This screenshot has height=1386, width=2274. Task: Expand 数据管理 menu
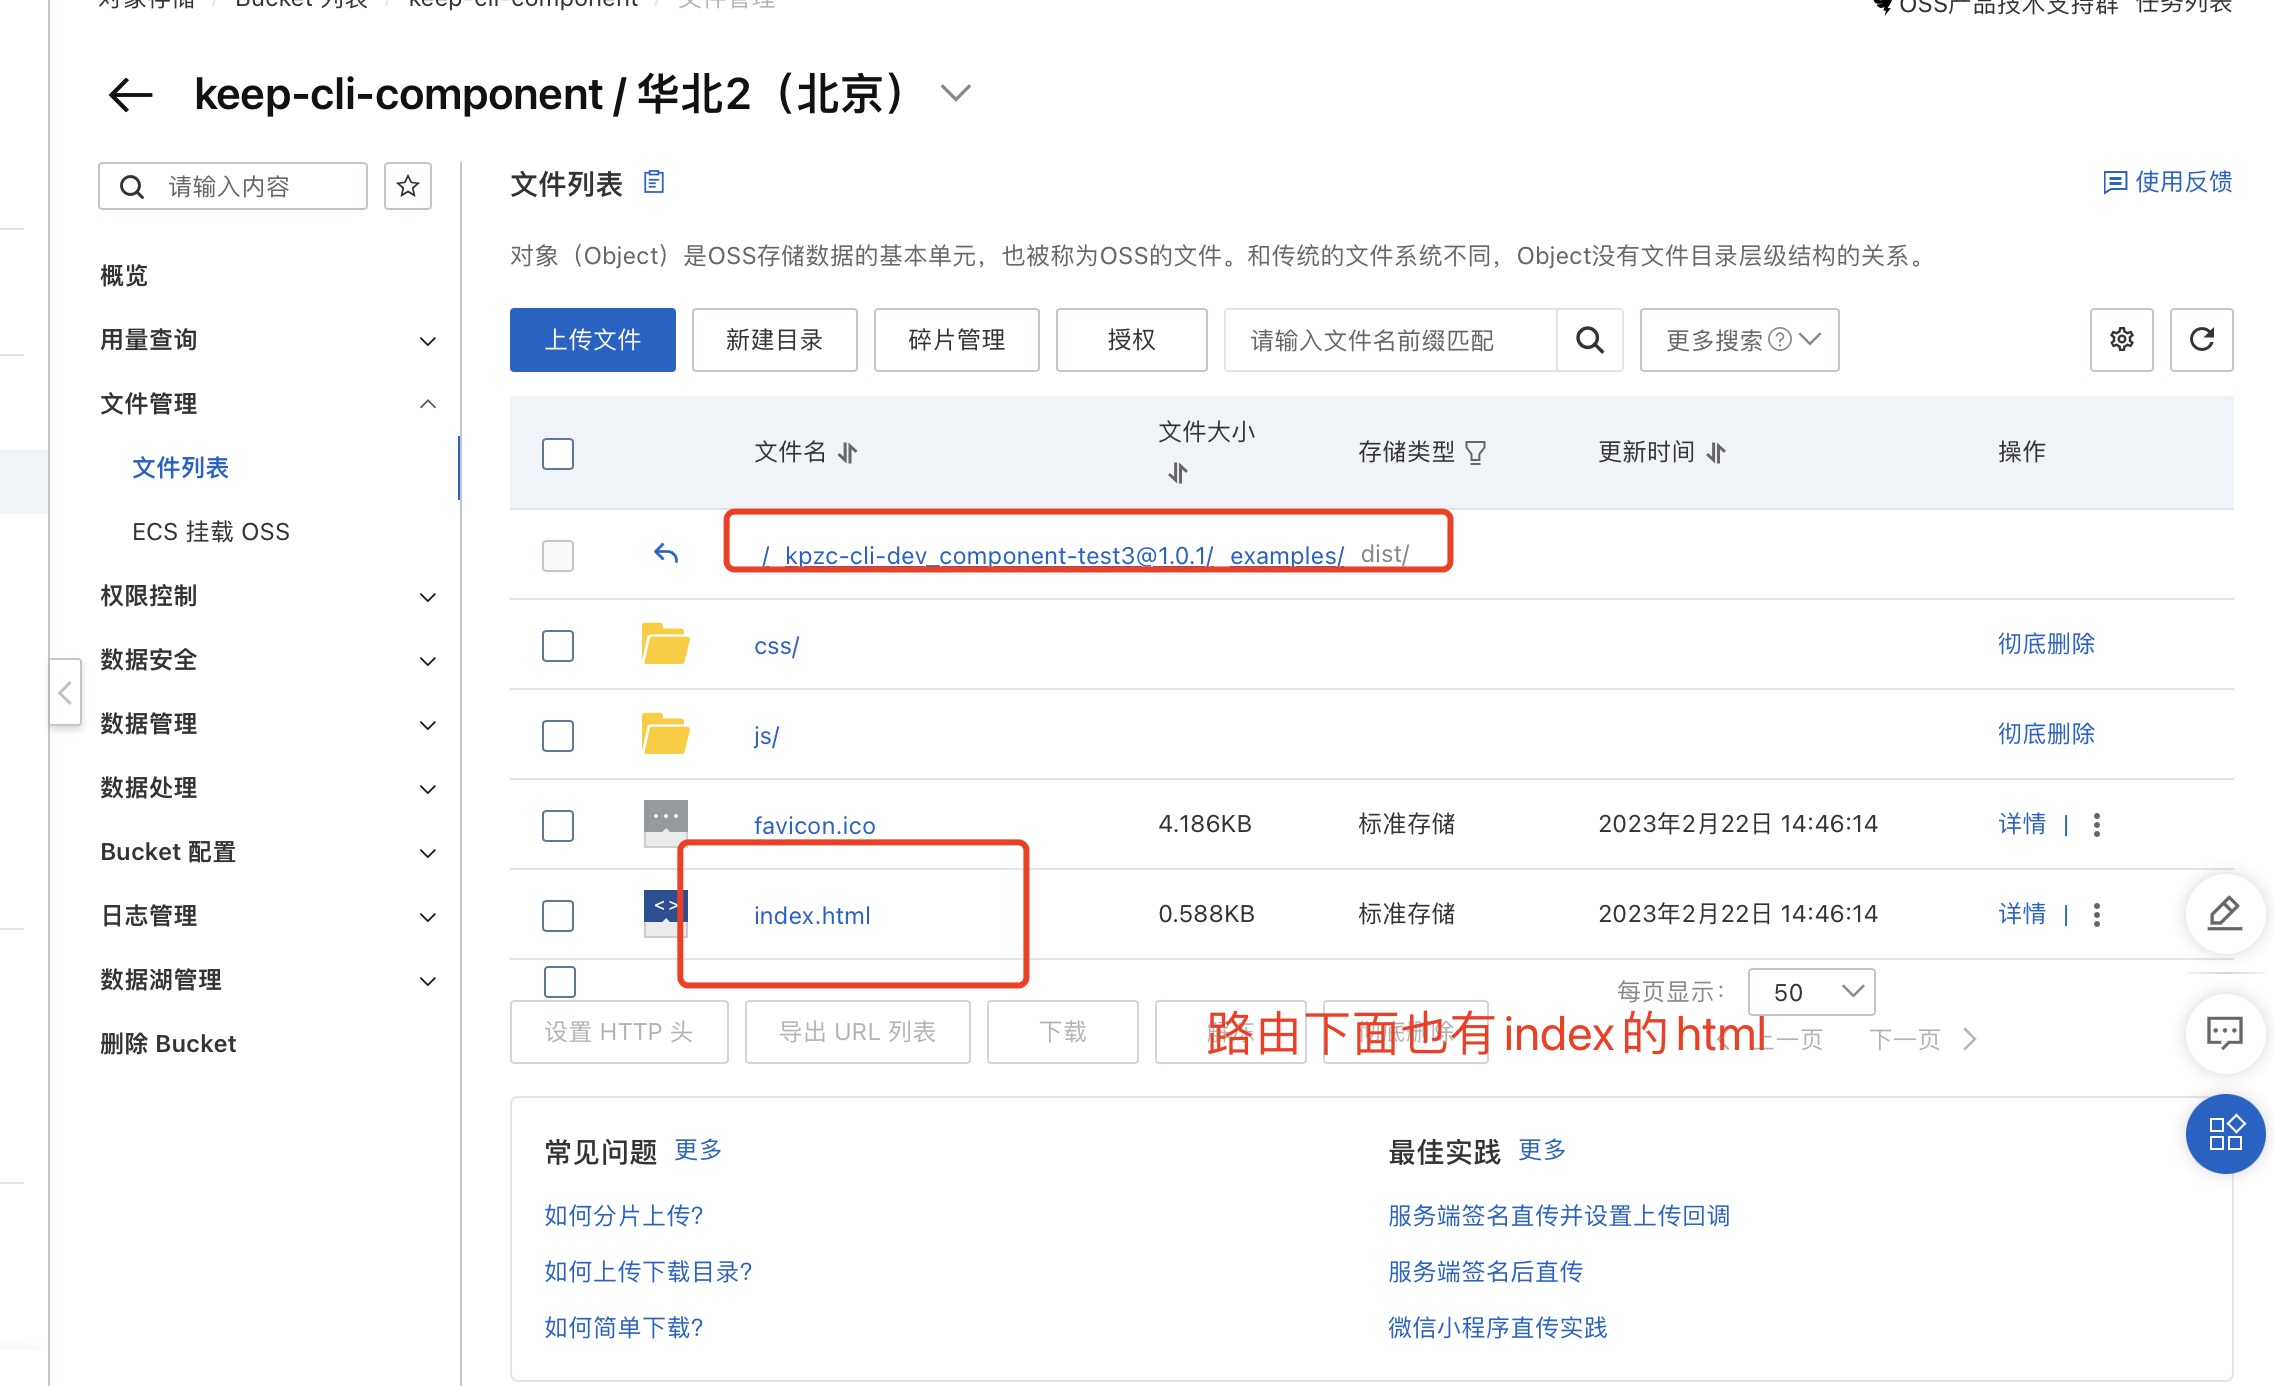tap(427, 725)
